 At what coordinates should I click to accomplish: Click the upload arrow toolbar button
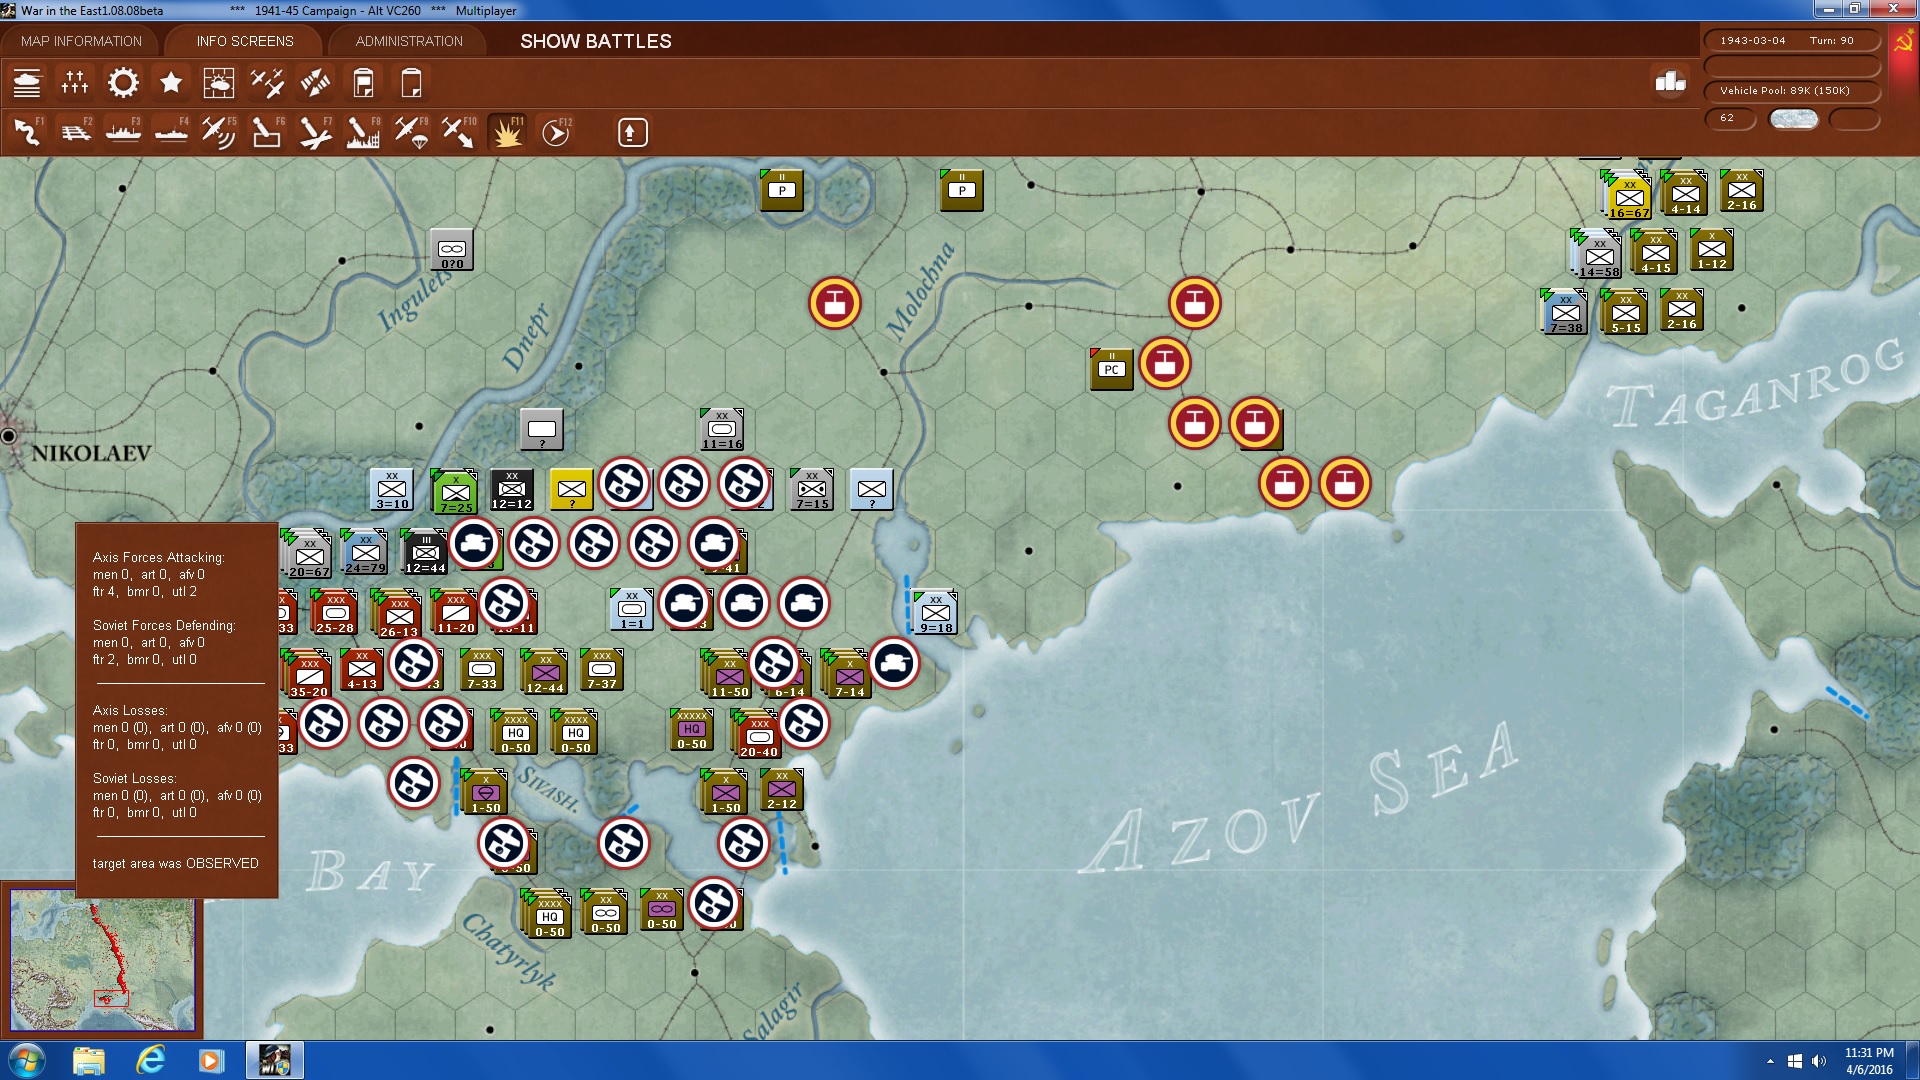pos(632,132)
